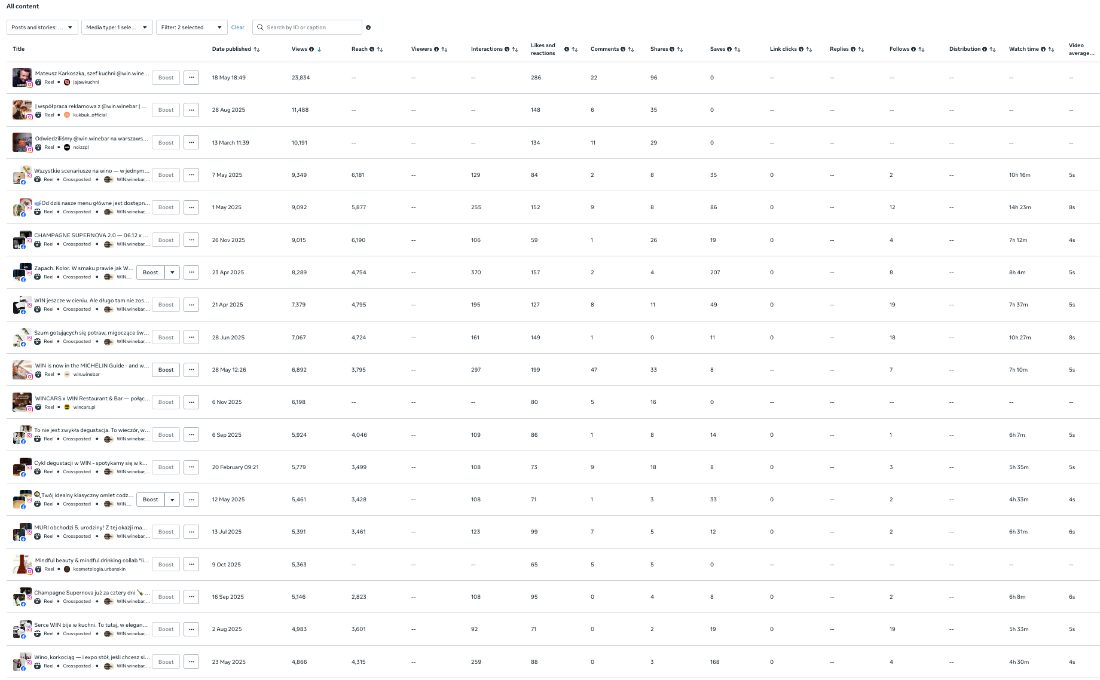This screenshot has height=680, width=1100.
Task: Click the '14h 23m' watch time value
Action: coord(1019,208)
